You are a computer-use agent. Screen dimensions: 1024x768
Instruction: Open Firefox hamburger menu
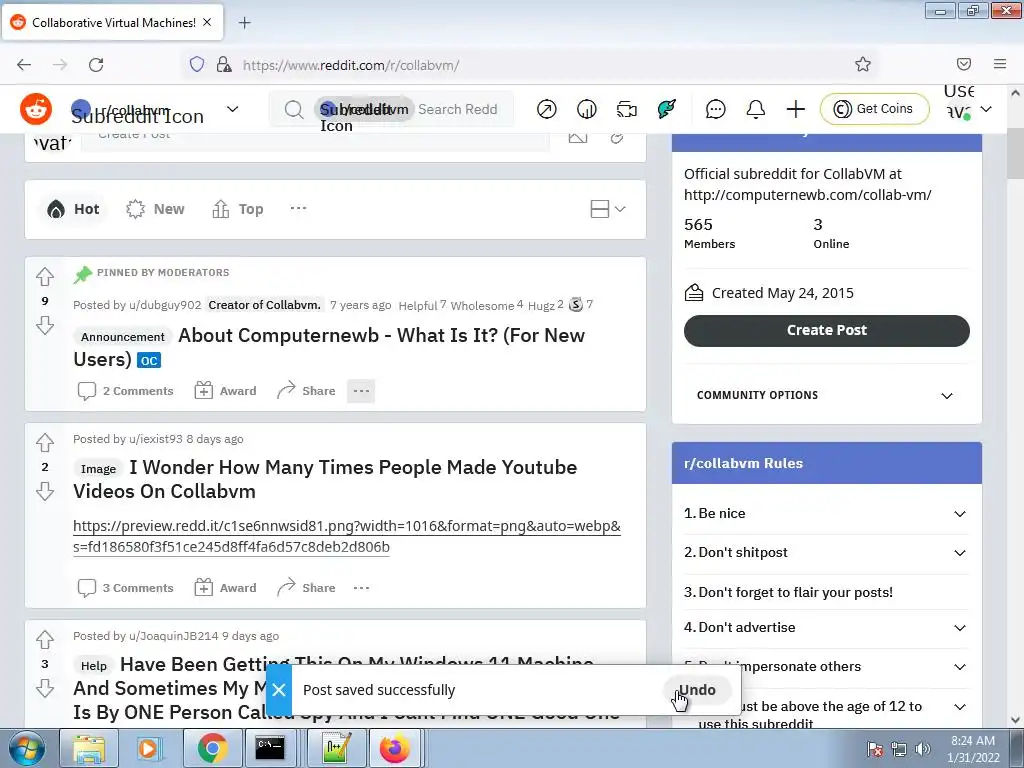tap(1000, 64)
